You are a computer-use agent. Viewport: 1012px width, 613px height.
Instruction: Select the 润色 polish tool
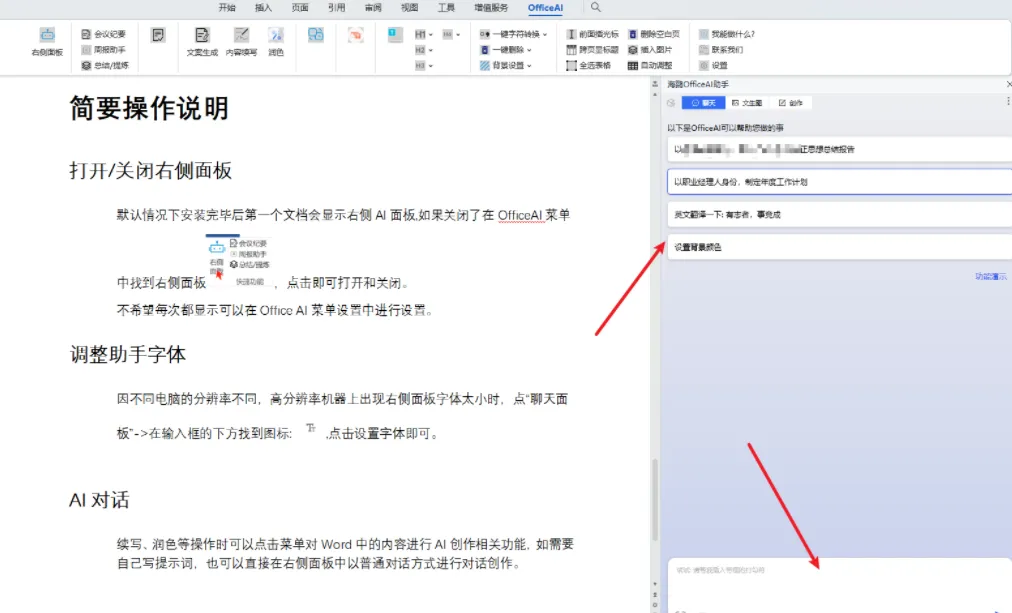point(276,42)
